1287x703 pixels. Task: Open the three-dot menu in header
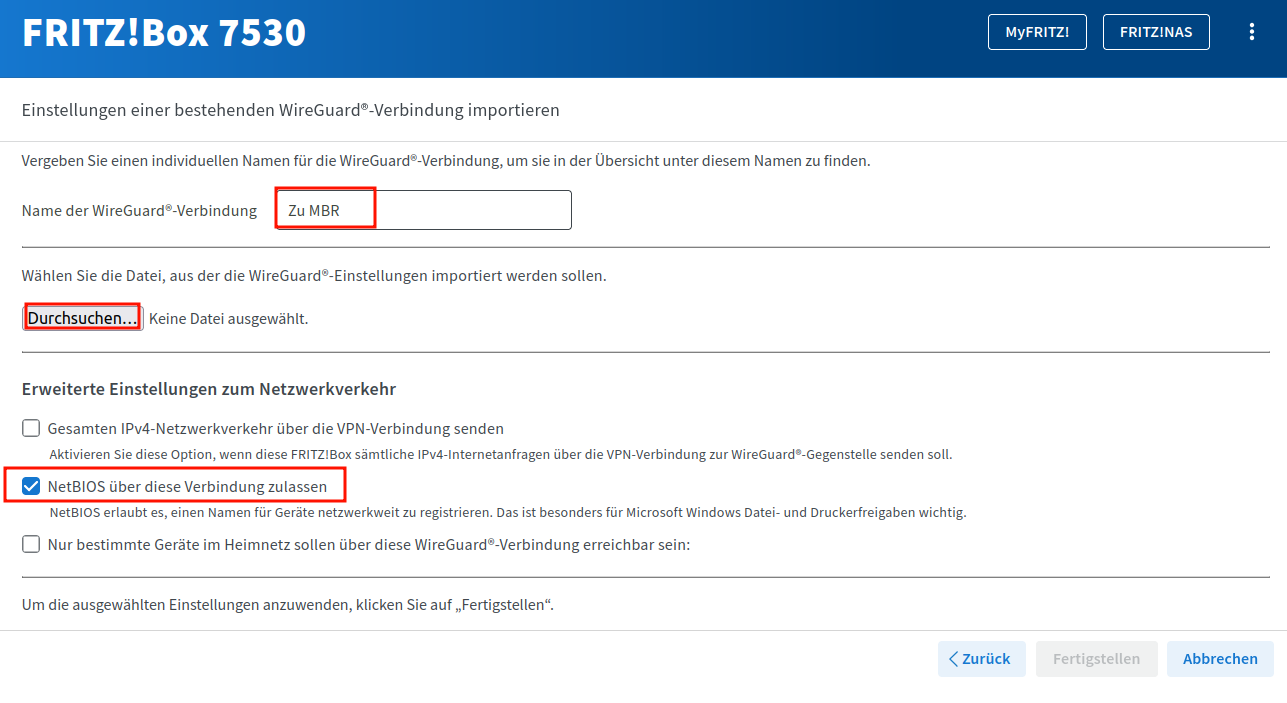tap(1251, 32)
